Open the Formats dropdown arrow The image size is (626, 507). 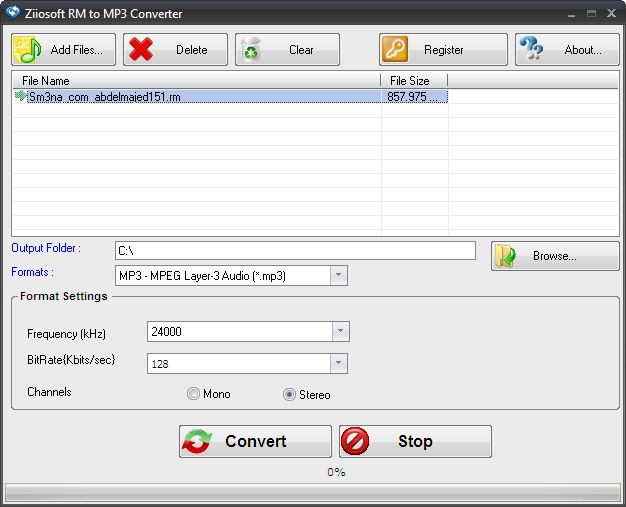pos(339,275)
